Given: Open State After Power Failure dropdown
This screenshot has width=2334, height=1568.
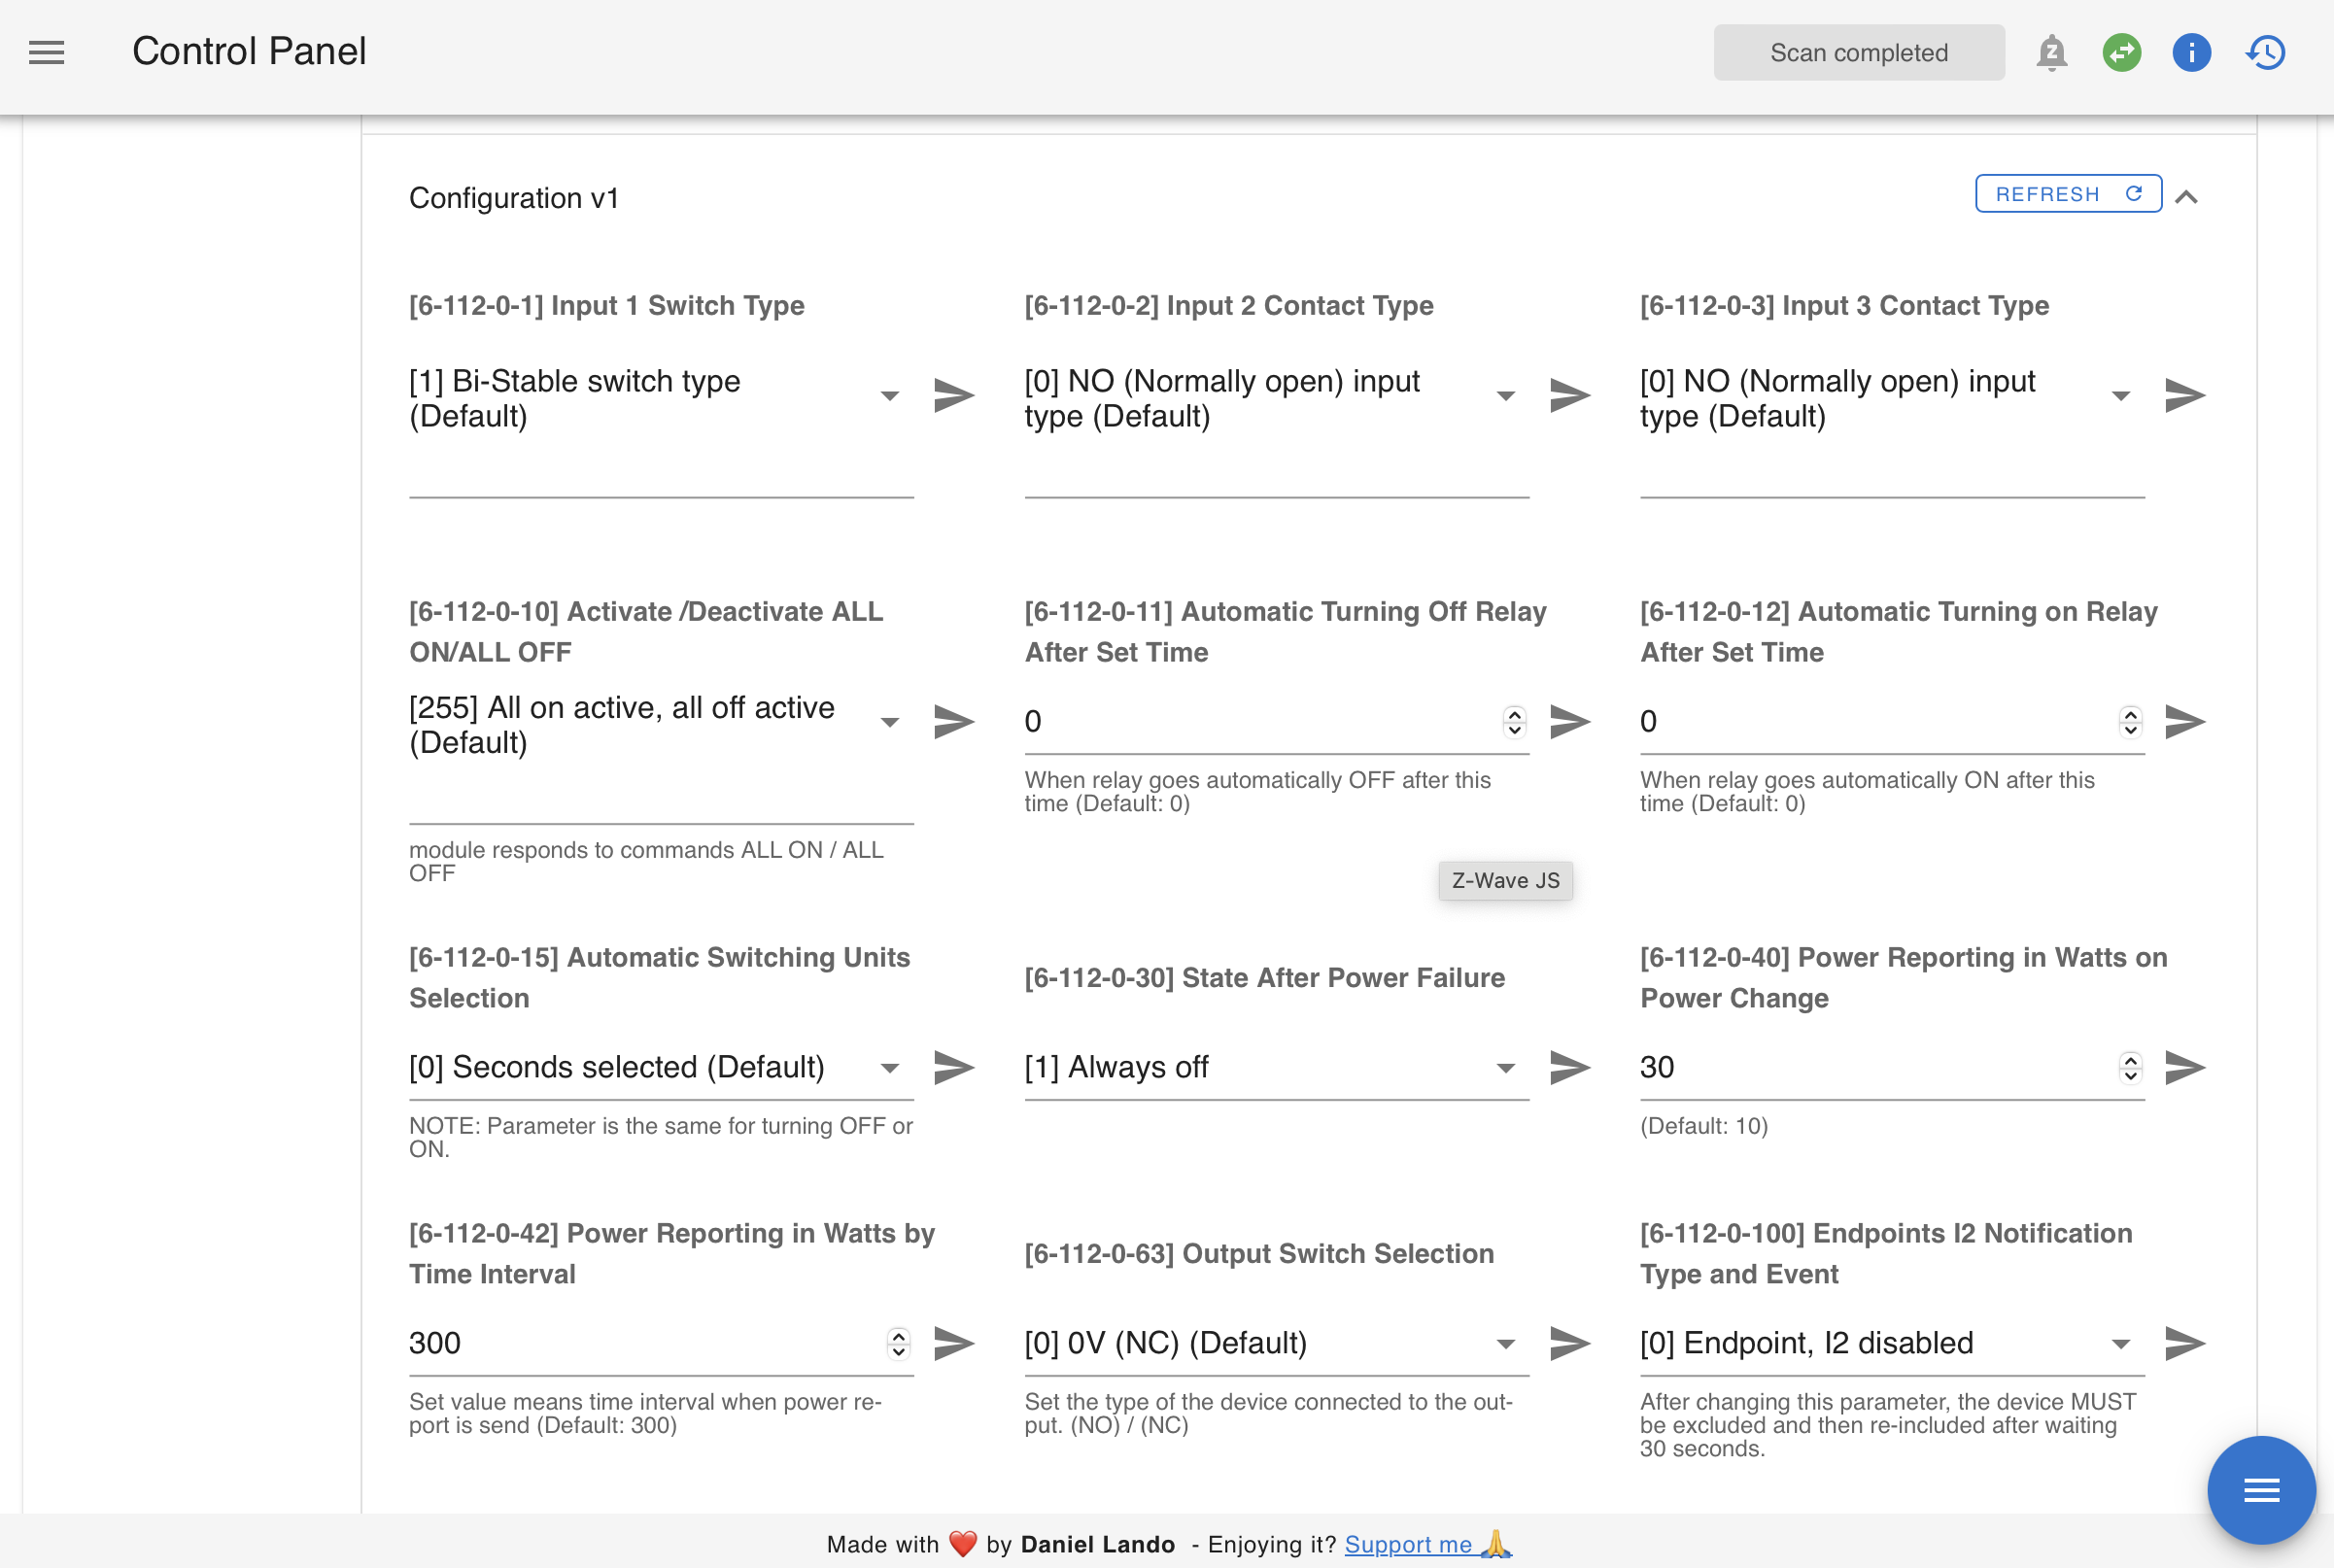Looking at the screenshot, I should (1277, 1068).
